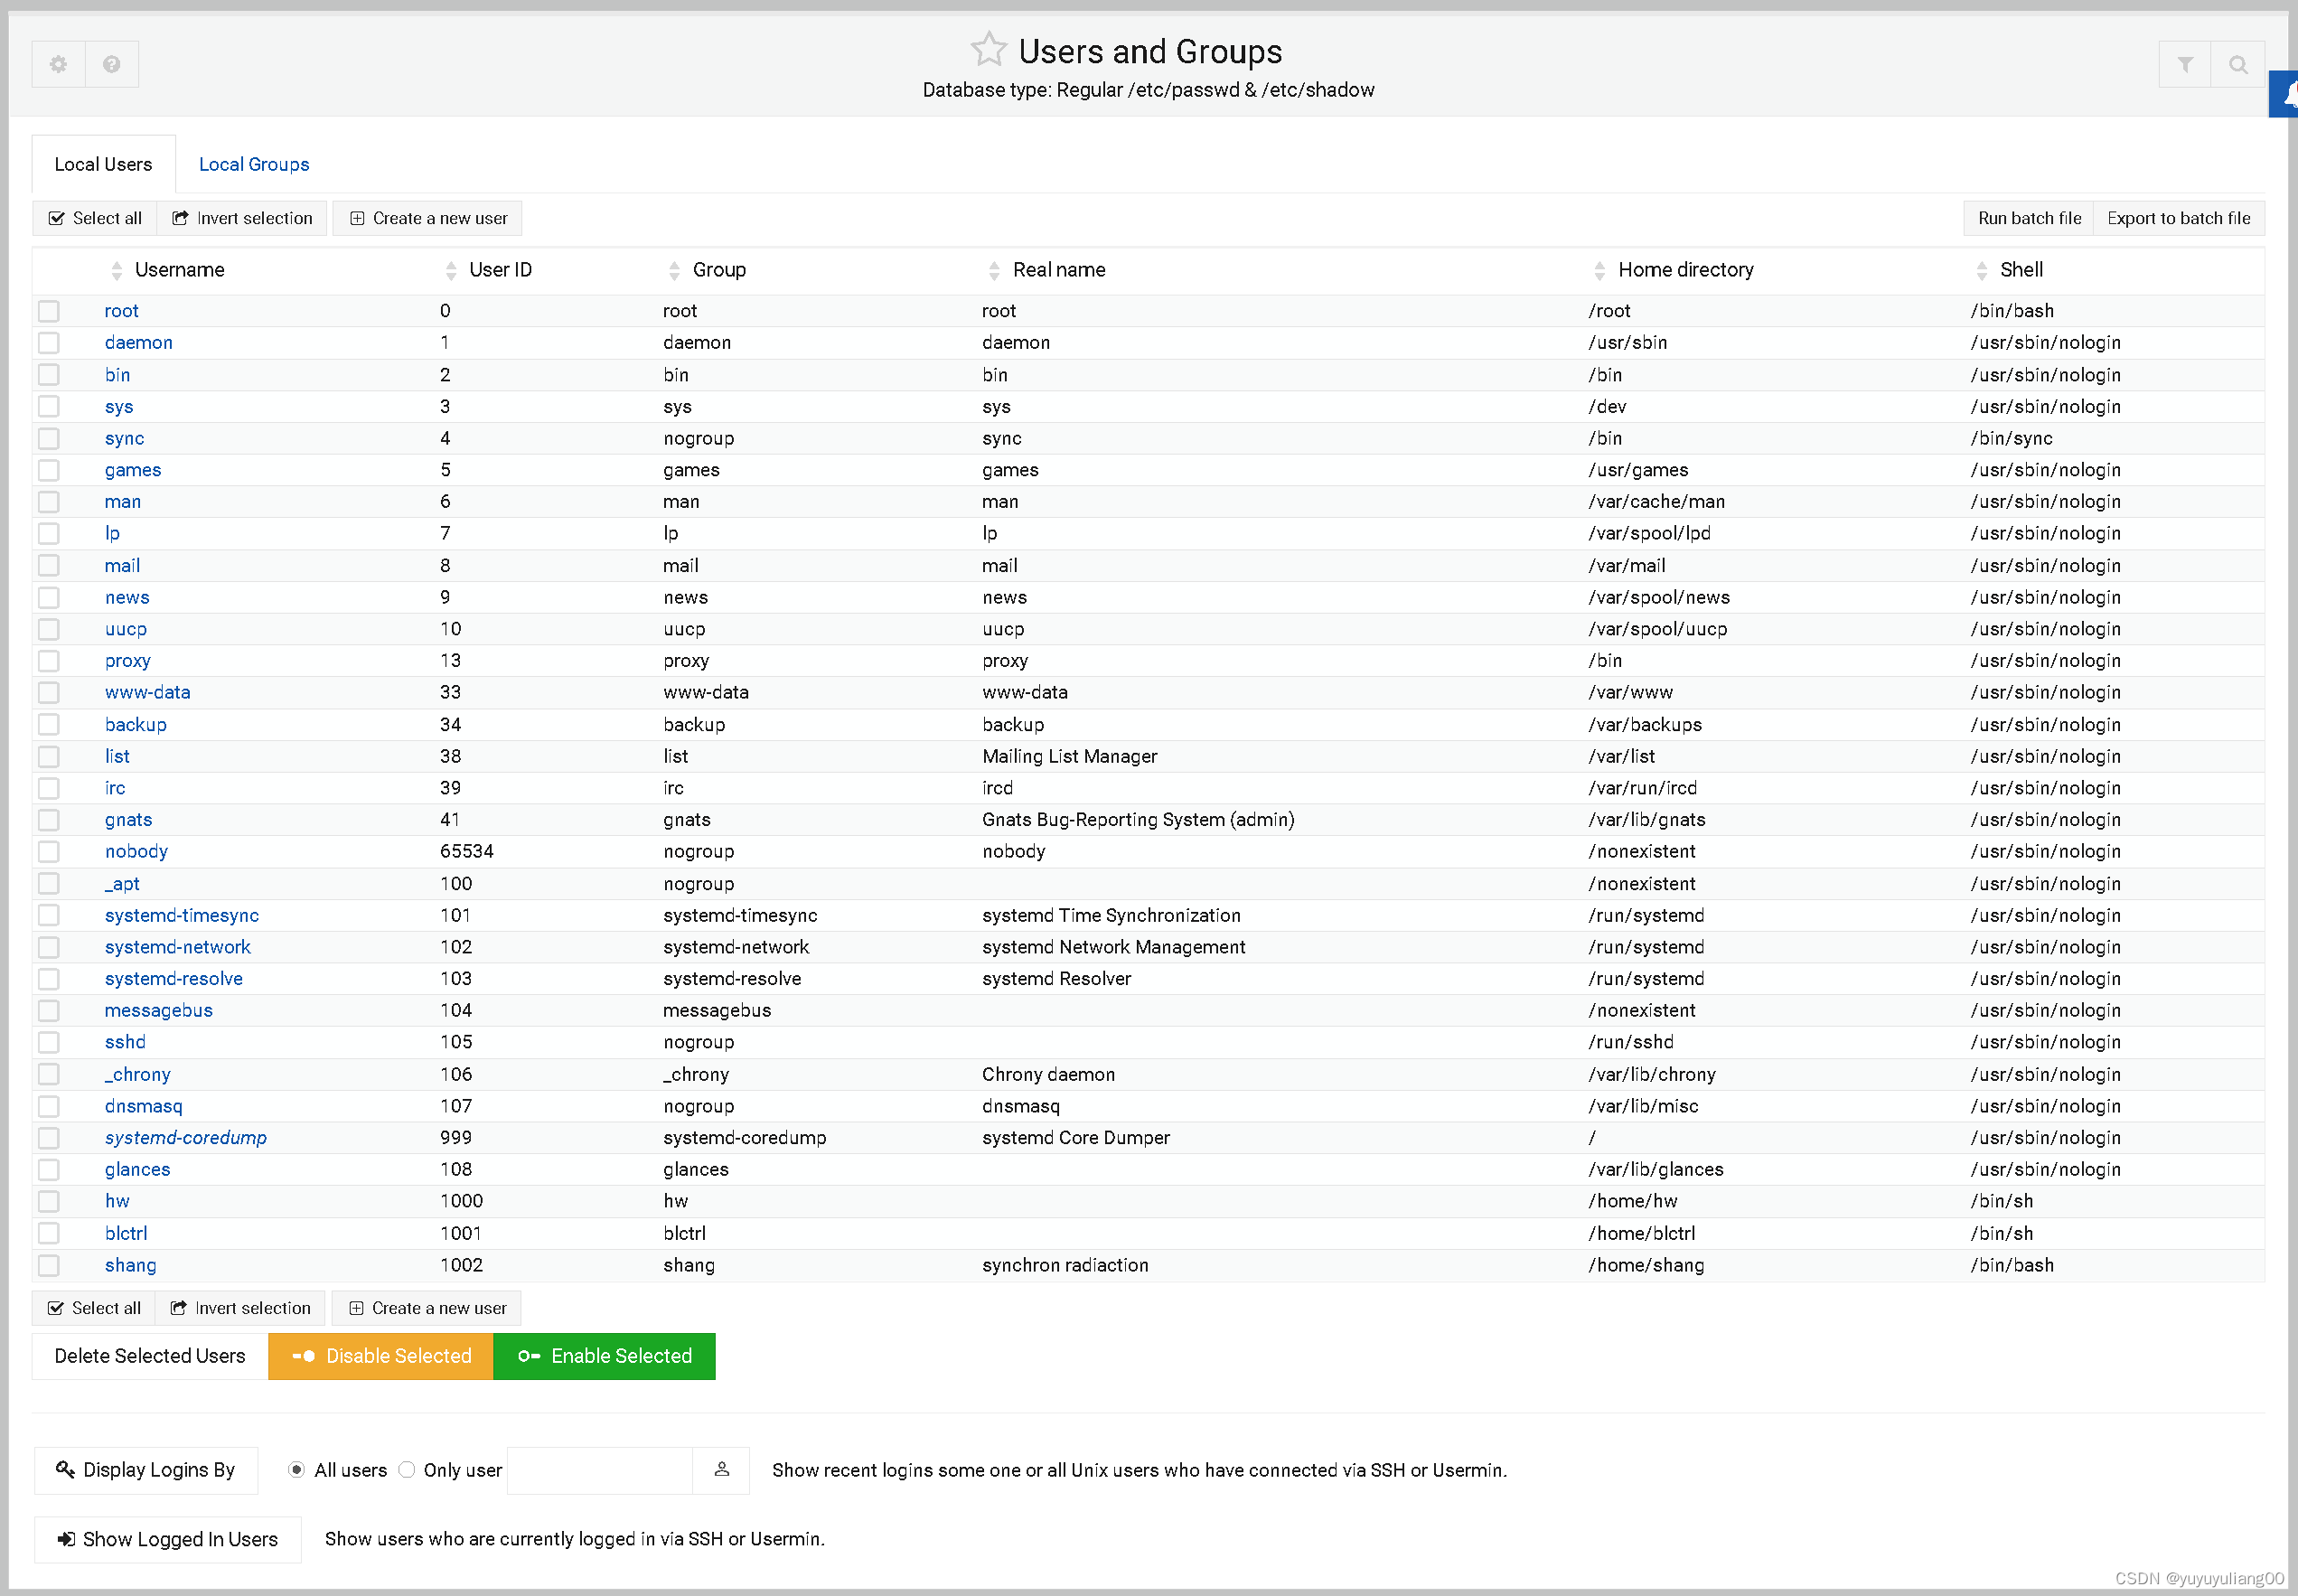The image size is (2298, 1596).
Task: Click the search magnifier icon
Action: pyautogui.click(x=2238, y=65)
